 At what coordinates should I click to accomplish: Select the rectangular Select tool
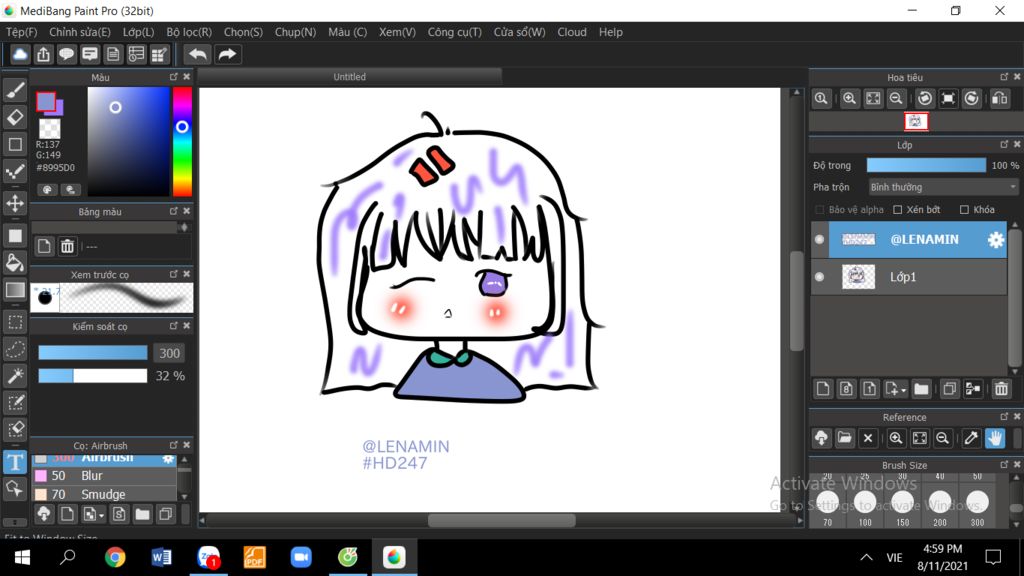click(x=15, y=322)
